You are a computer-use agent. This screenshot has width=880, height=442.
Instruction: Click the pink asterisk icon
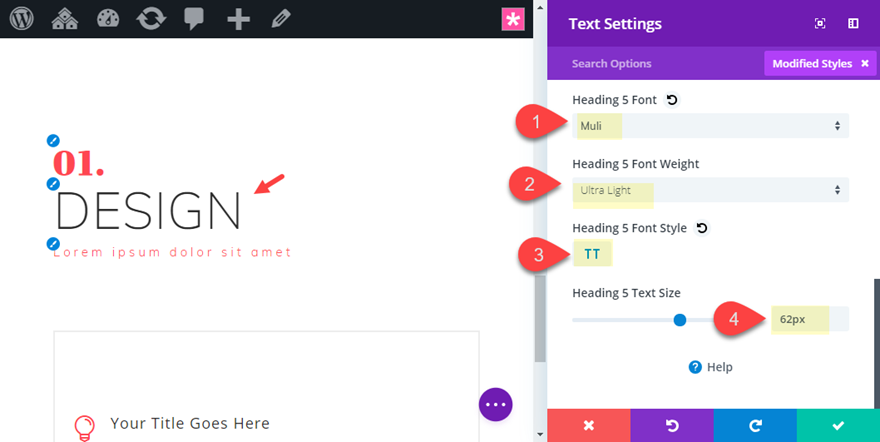tap(512, 19)
